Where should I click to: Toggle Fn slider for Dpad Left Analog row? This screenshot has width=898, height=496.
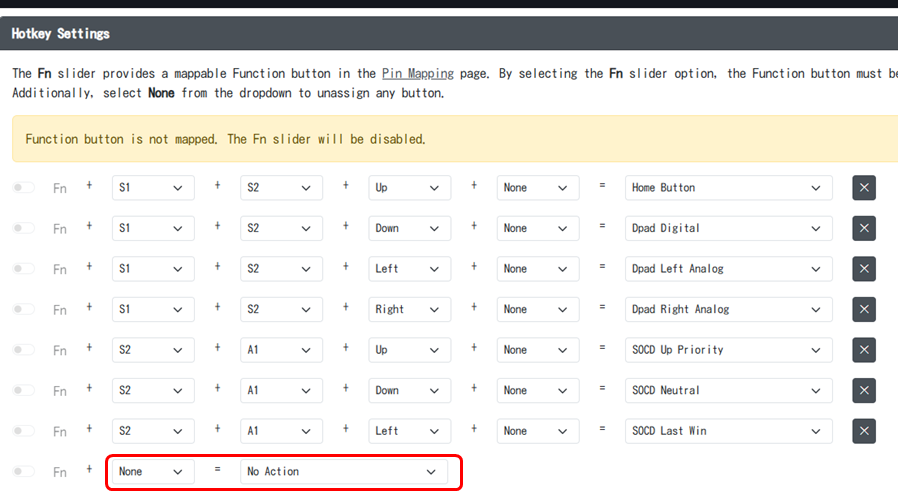23,269
